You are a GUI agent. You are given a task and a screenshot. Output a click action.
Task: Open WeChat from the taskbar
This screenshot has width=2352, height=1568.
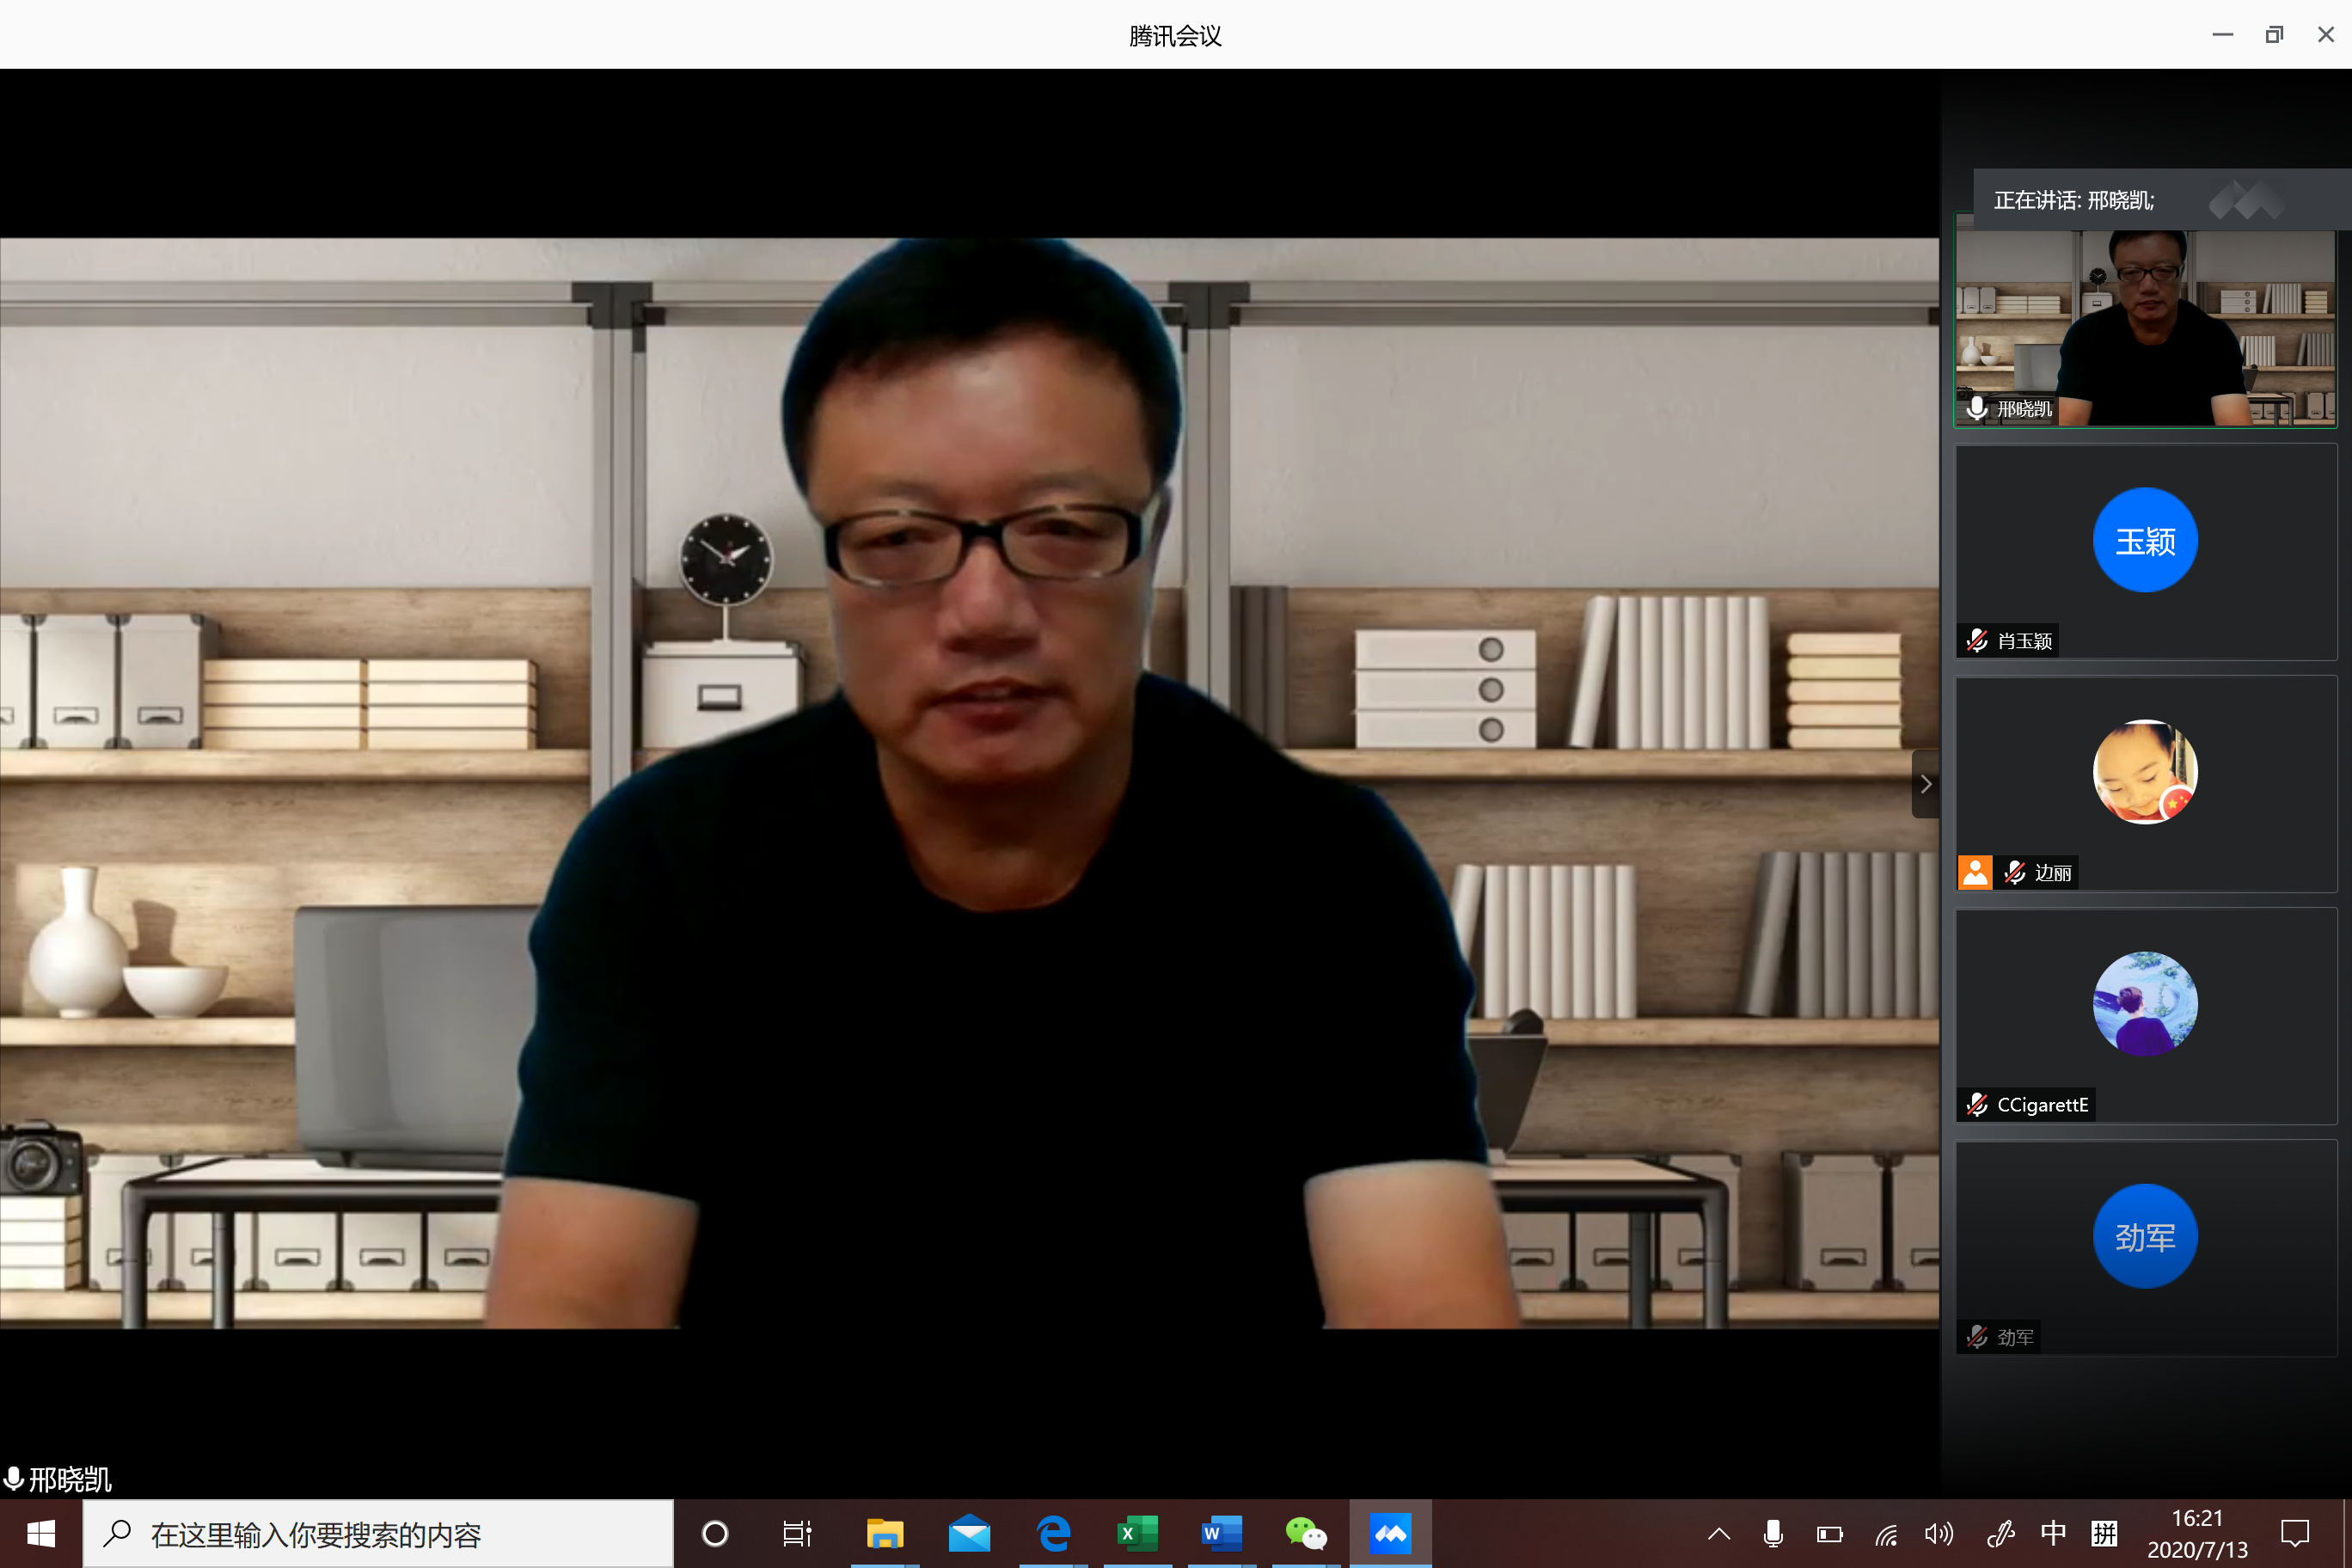coord(1305,1533)
